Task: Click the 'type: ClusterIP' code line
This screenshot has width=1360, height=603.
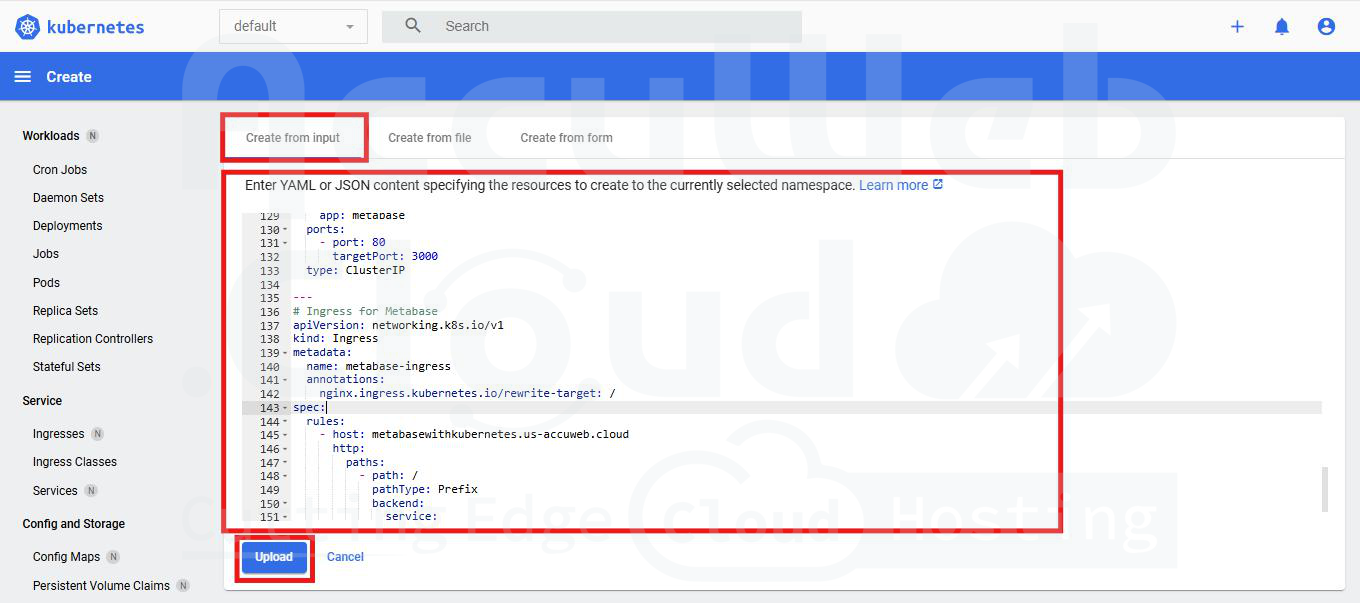Action: point(355,270)
